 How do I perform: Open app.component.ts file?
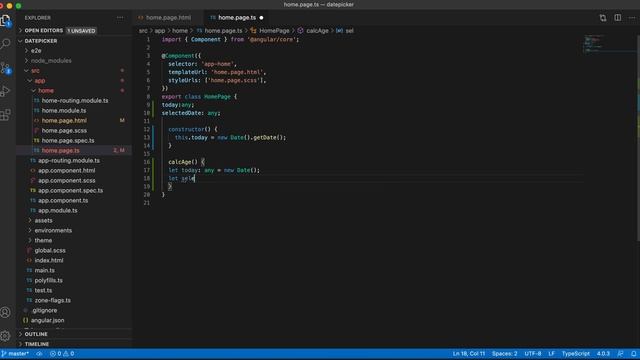point(63,200)
